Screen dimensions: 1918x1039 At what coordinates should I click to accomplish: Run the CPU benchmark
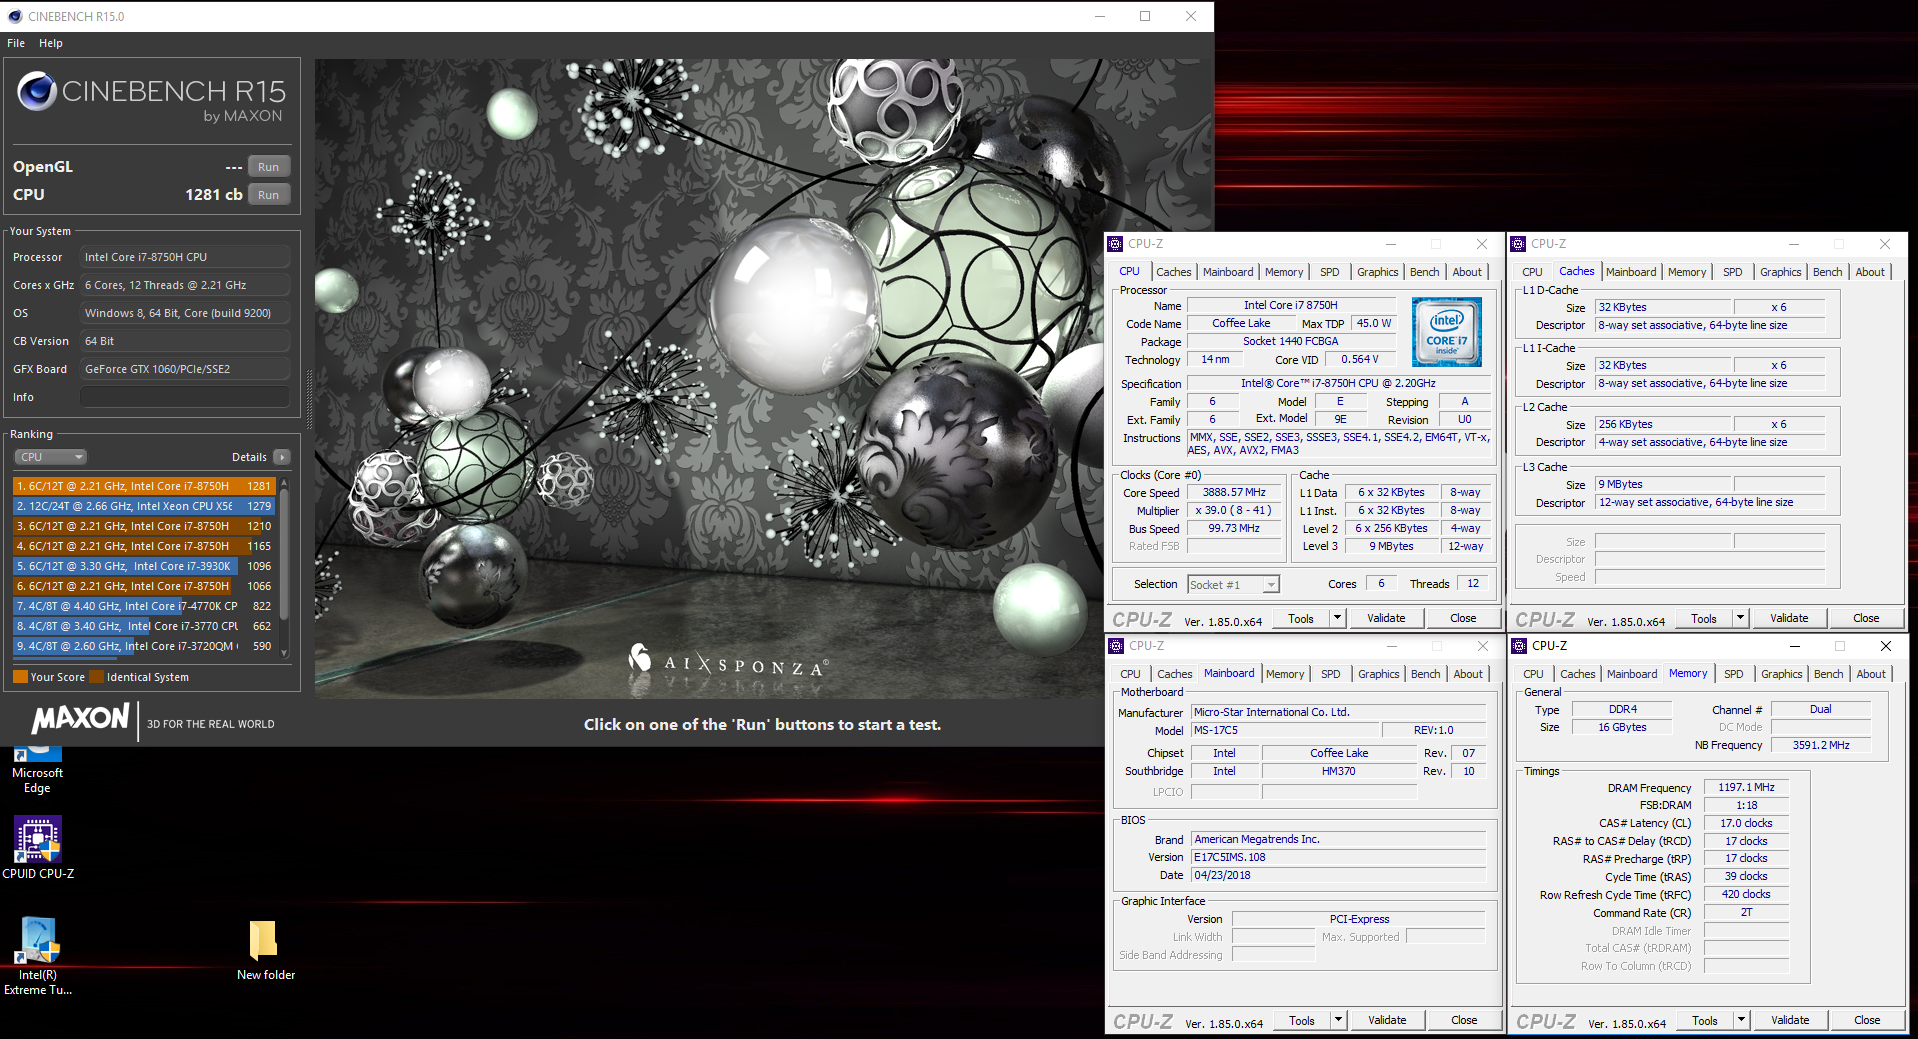coord(268,195)
